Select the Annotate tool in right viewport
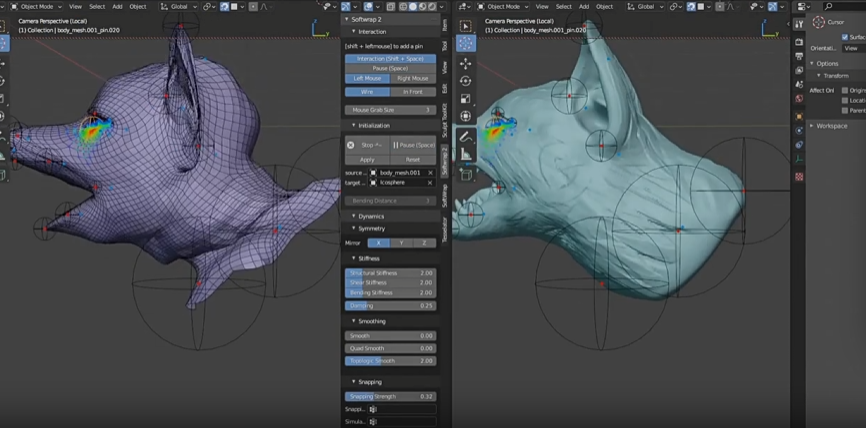This screenshot has height=428, width=866. point(466,135)
